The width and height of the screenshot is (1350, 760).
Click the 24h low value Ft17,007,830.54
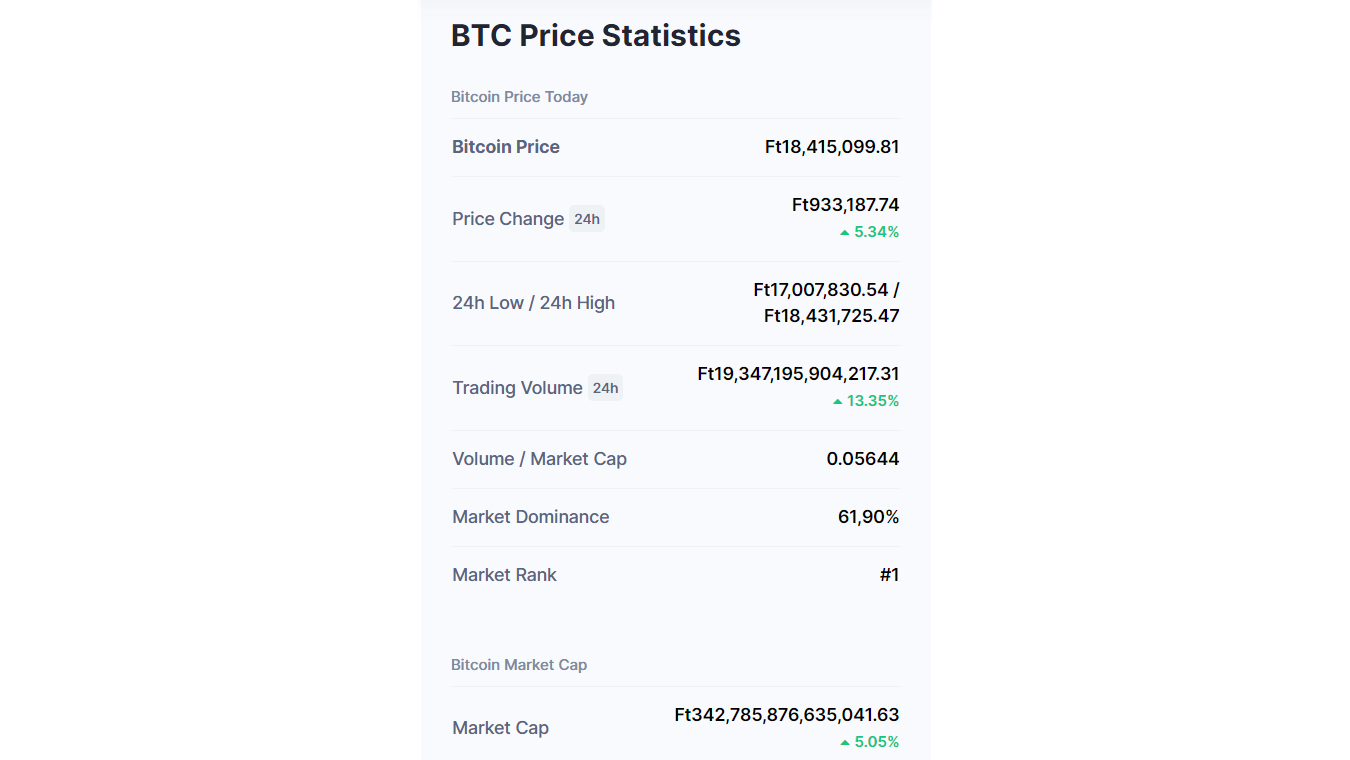coord(821,290)
